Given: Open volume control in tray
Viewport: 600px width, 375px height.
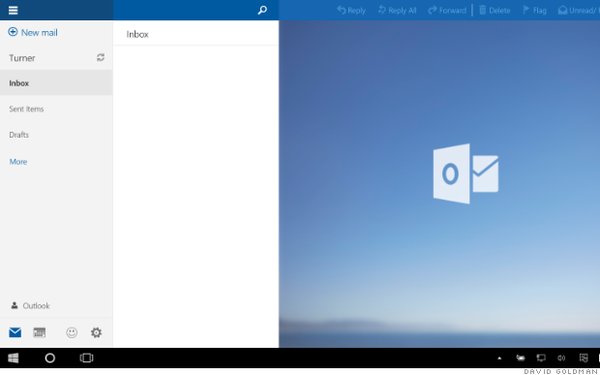Looking at the screenshot, I should click(561, 358).
